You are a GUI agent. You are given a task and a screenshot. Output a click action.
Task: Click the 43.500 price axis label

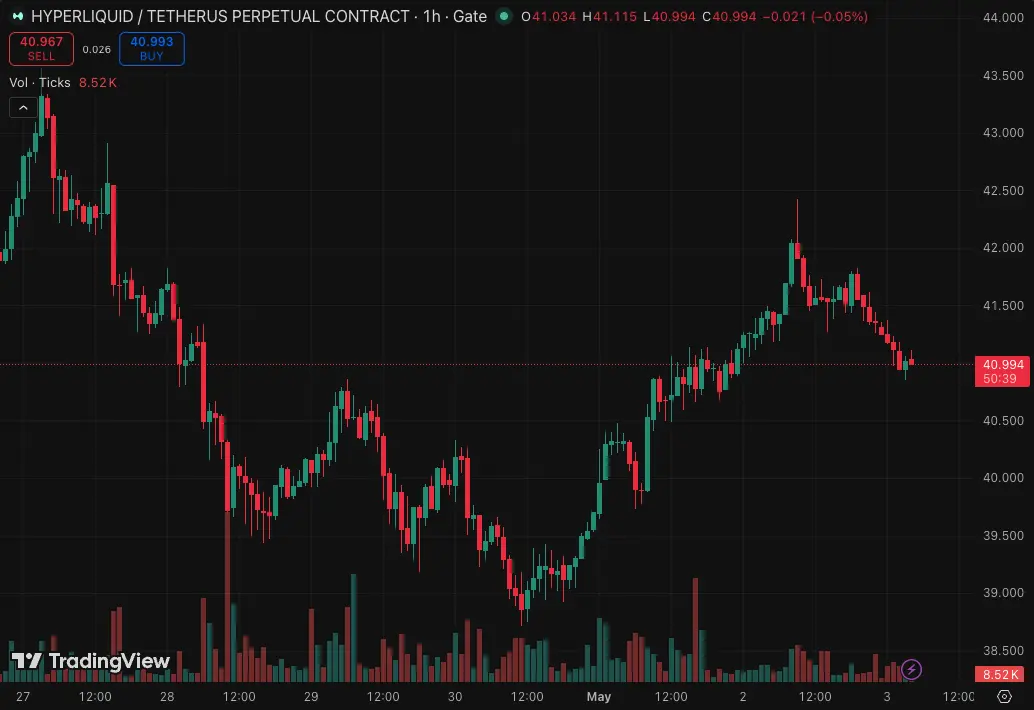click(1003, 76)
